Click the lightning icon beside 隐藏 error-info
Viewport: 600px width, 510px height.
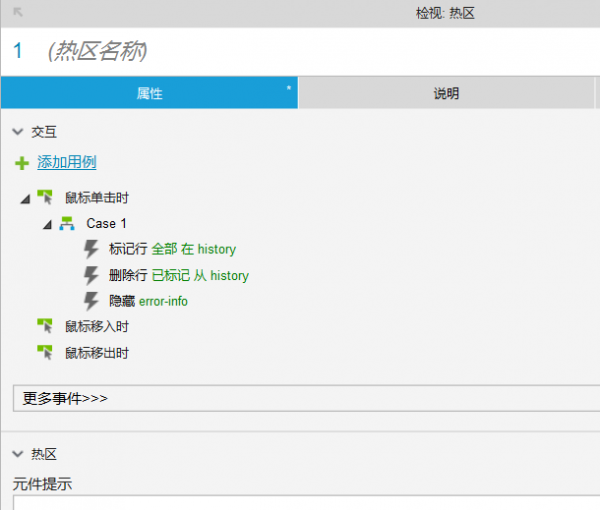click(92, 300)
